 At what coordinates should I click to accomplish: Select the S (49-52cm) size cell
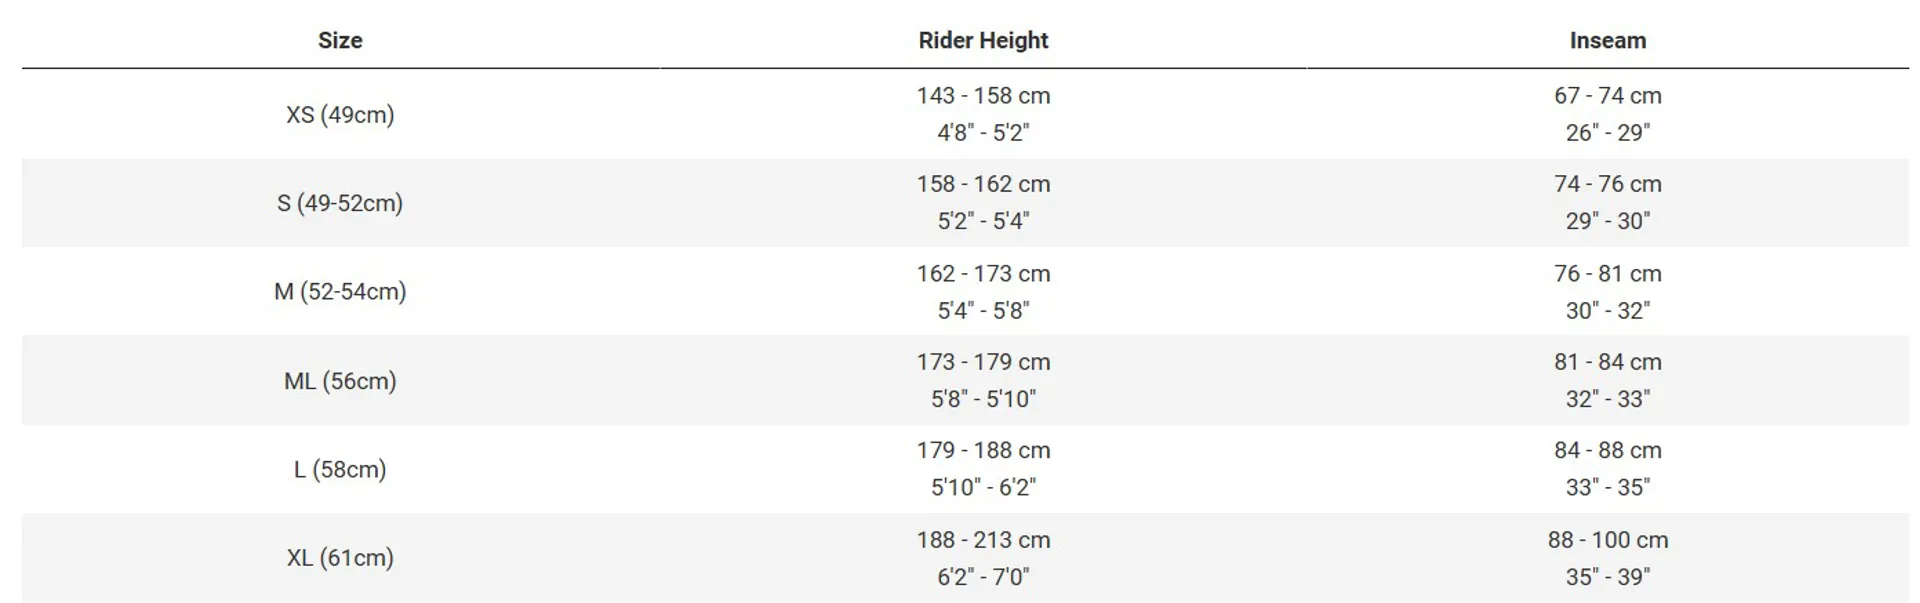pos(340,203)
